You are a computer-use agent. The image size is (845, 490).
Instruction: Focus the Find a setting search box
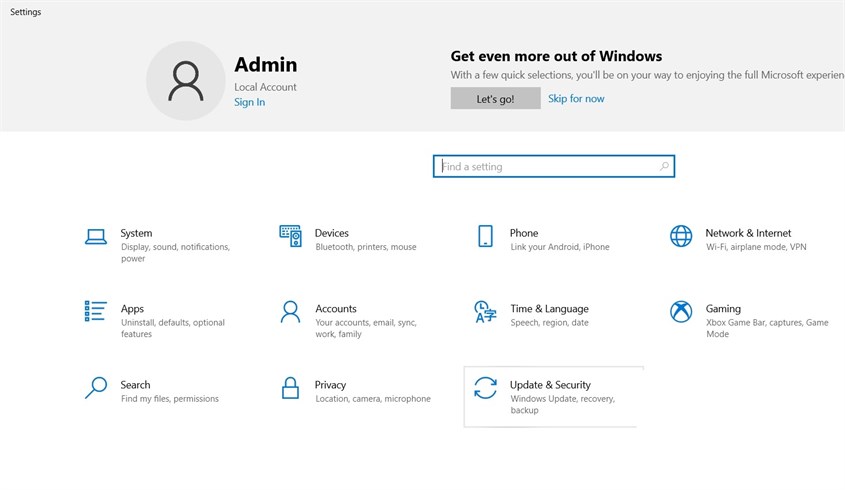click(545, 167)
